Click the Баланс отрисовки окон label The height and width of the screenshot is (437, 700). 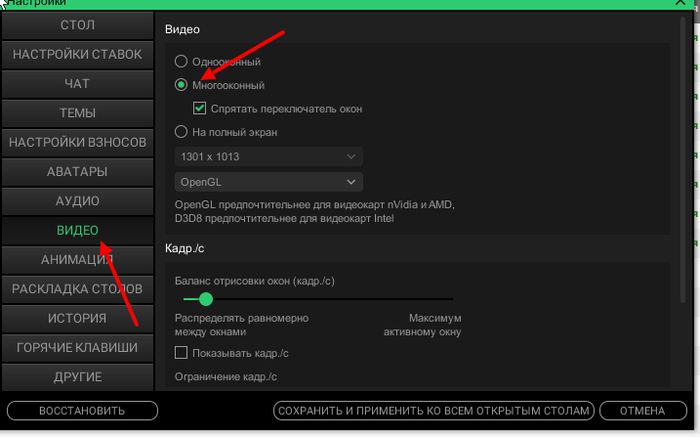pos(254,281)
